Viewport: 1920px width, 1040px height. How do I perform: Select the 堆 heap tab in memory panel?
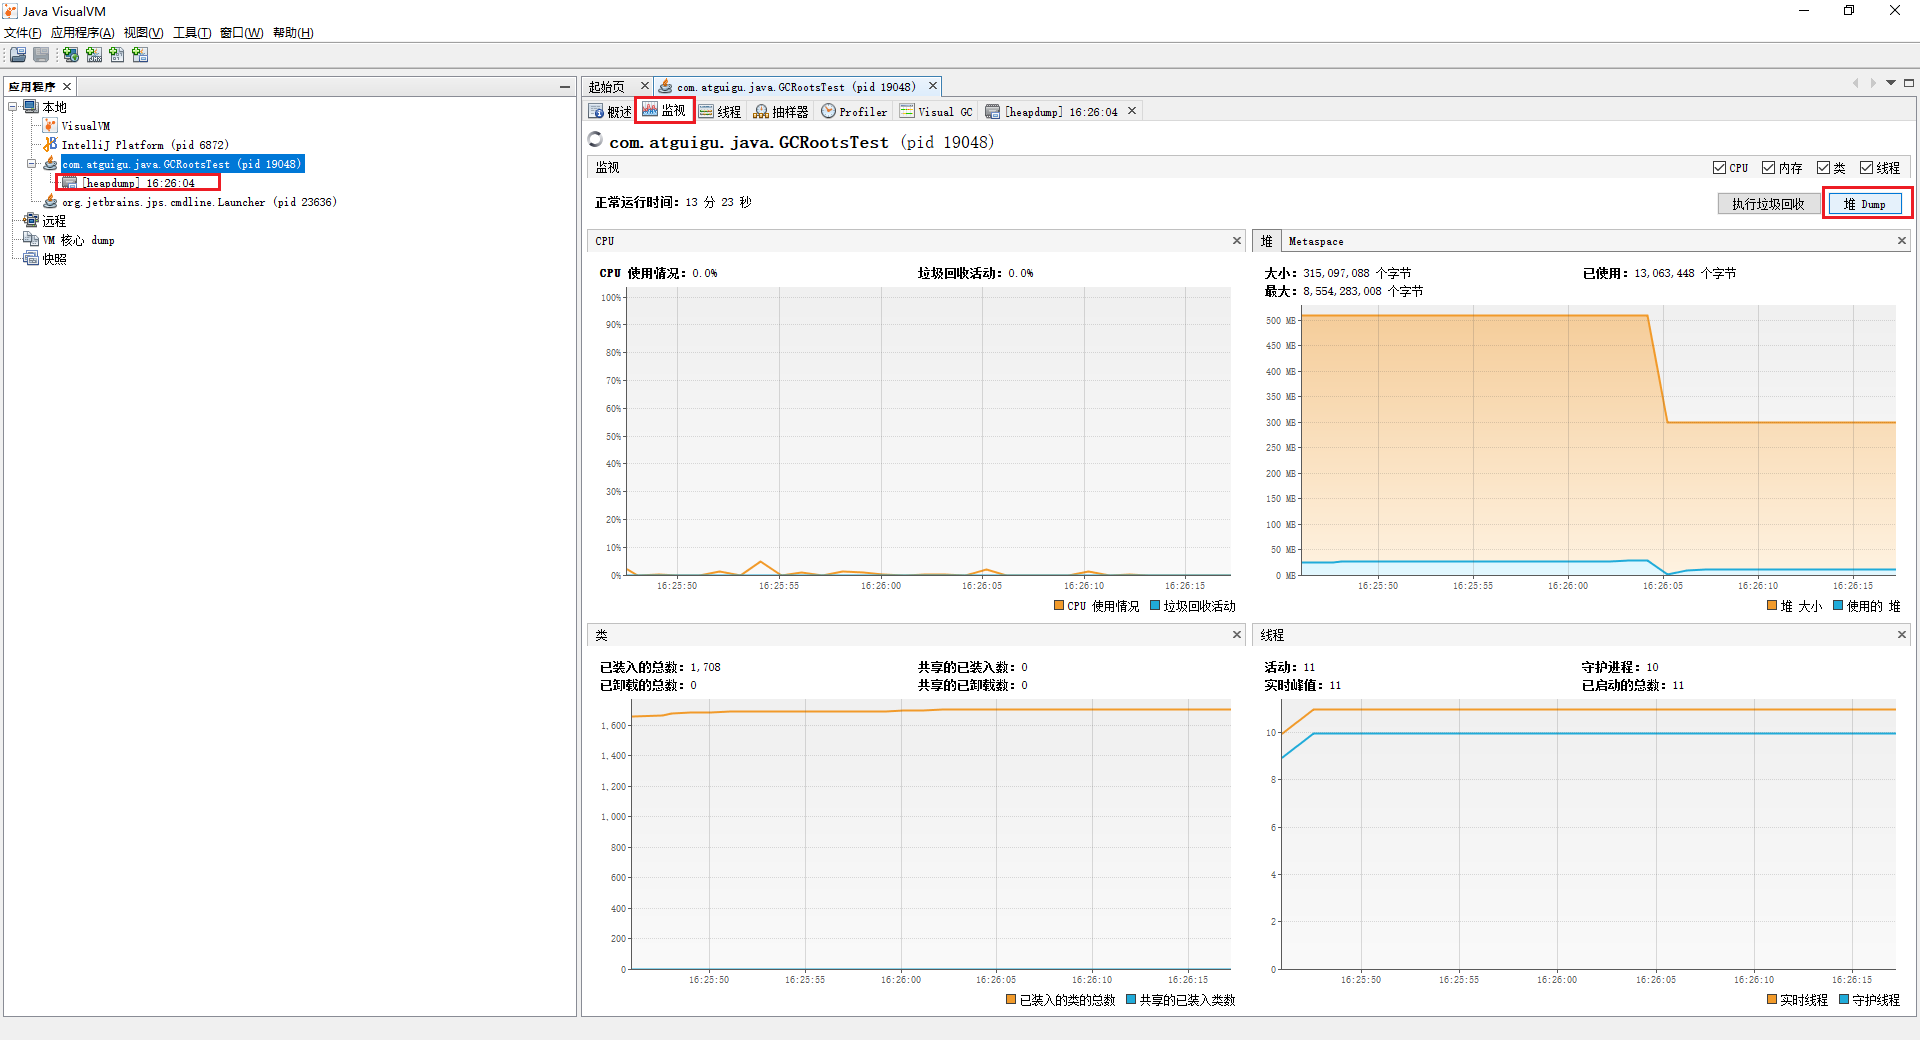(x=1267, y=241)
